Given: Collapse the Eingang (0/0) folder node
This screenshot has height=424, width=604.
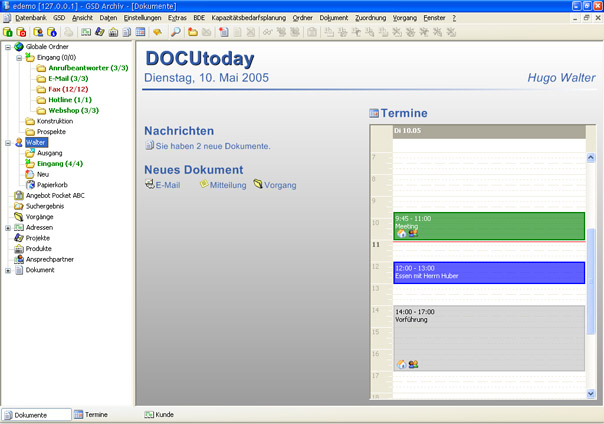Looking at the screenshot, I should click(19, 58).
